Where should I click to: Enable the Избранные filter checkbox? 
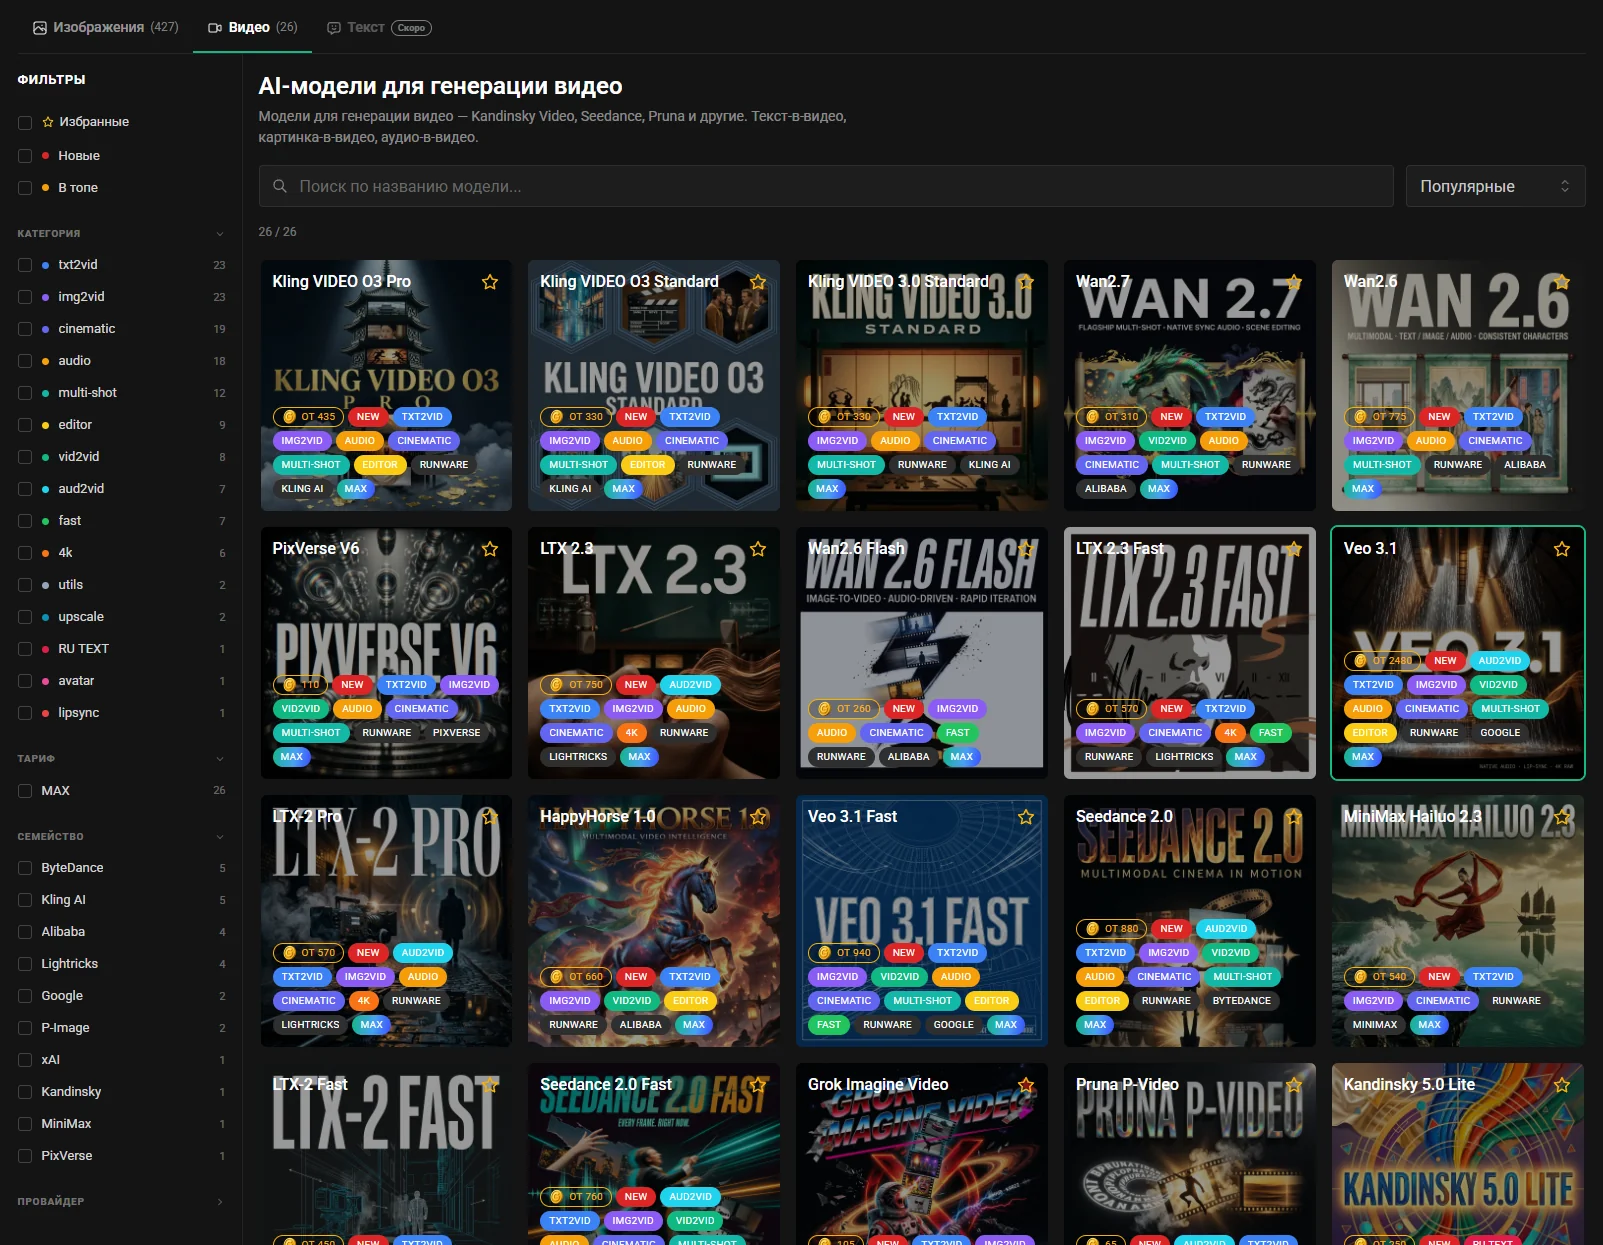25,122
